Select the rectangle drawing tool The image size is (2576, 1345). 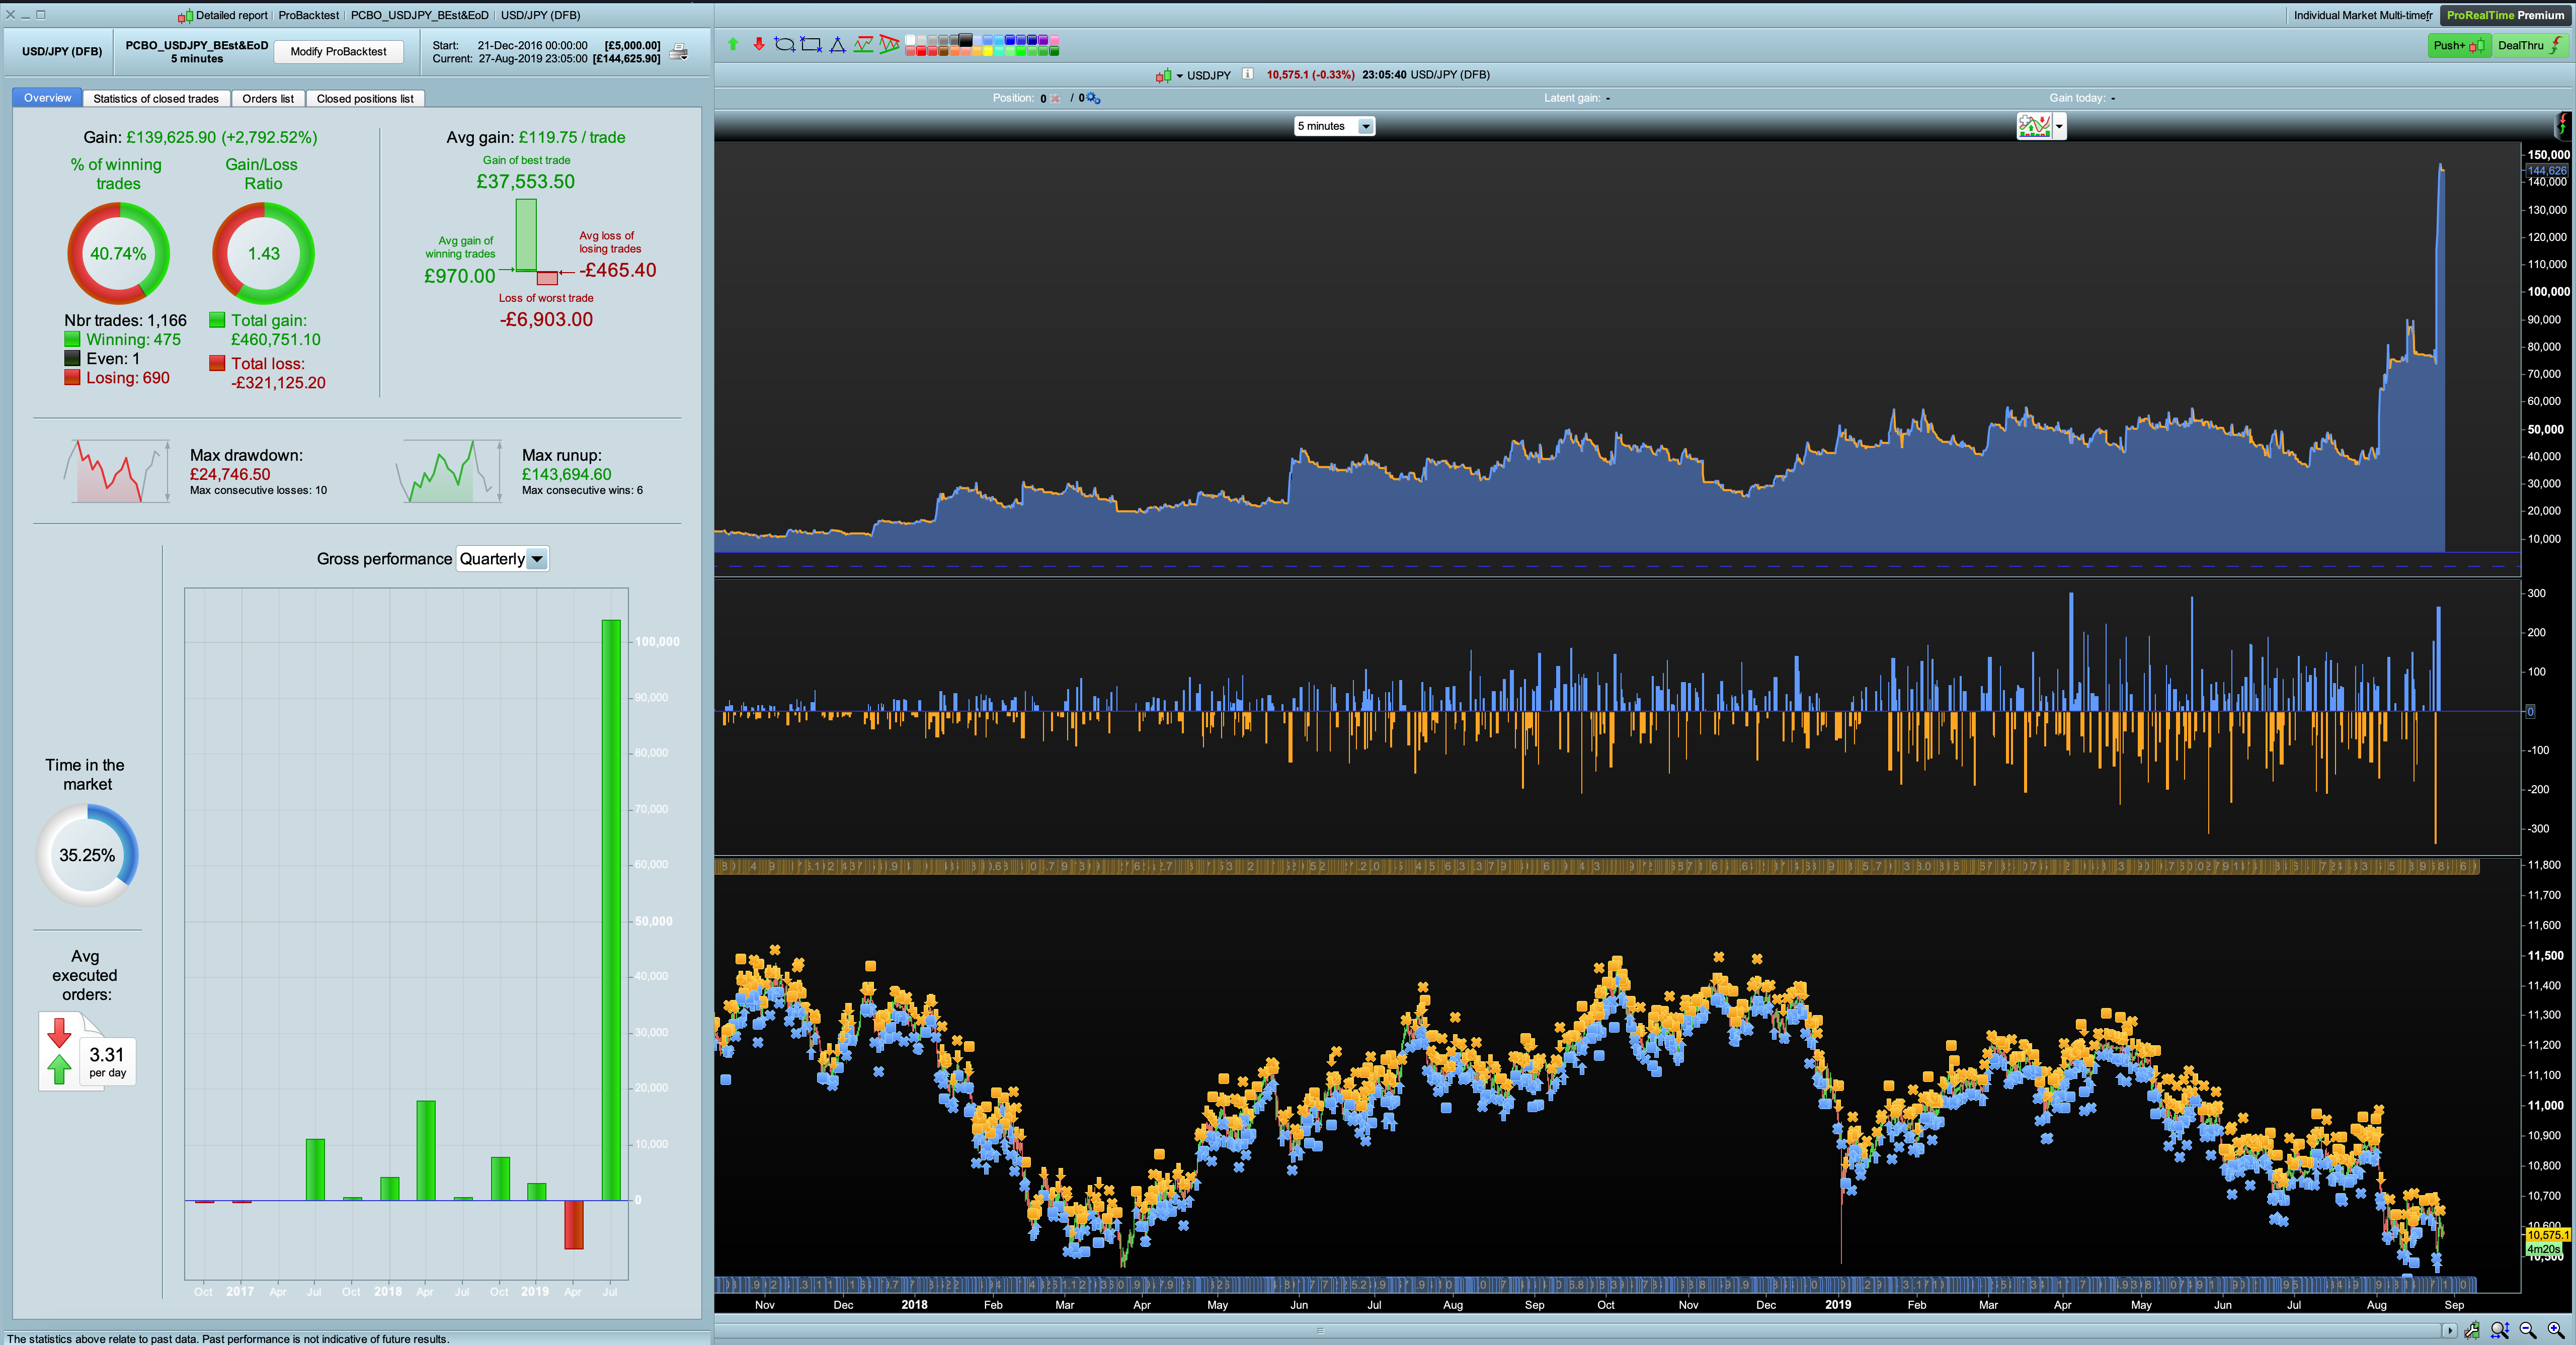coord(811,44)
